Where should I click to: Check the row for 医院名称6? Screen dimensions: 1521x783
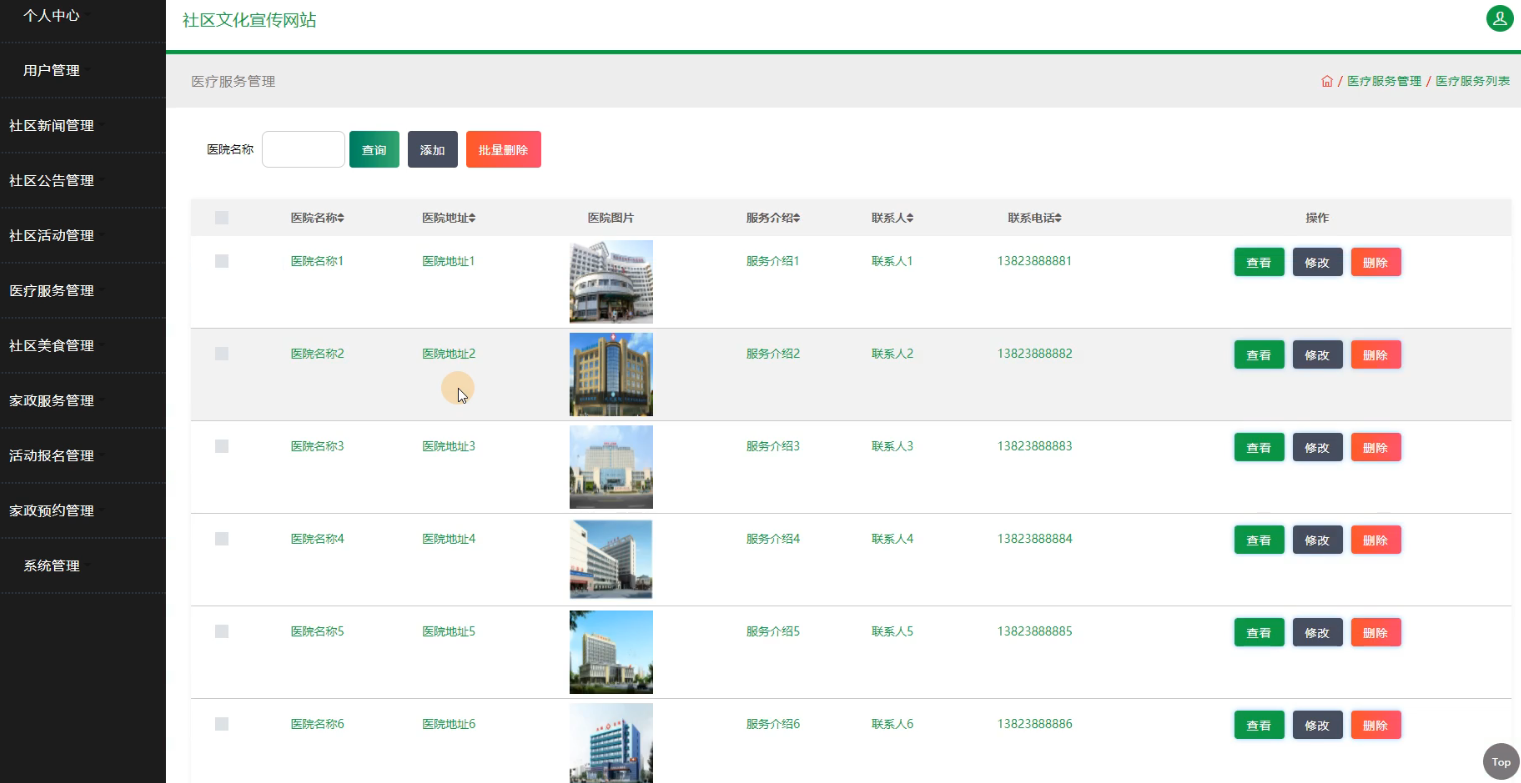pyautogui.click(x=222, y=724)
